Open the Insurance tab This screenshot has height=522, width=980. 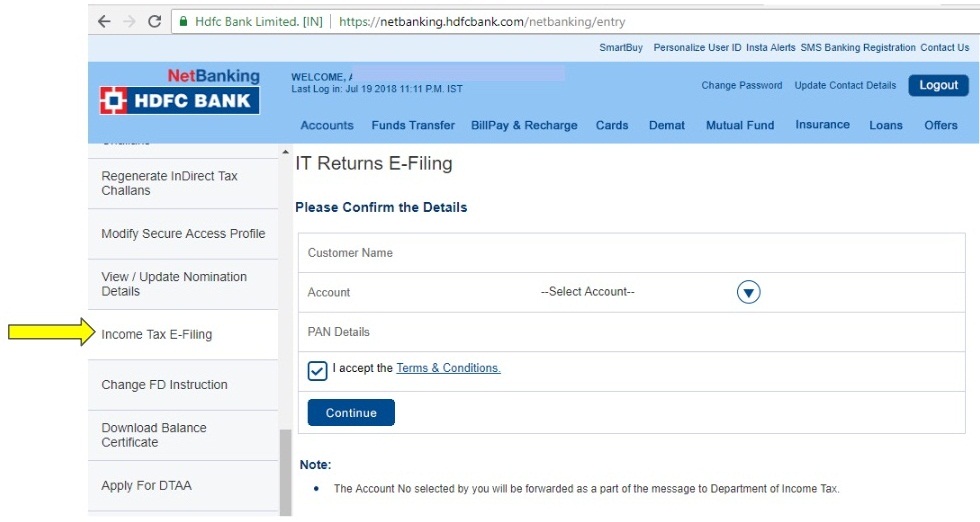tap(822, 124)
